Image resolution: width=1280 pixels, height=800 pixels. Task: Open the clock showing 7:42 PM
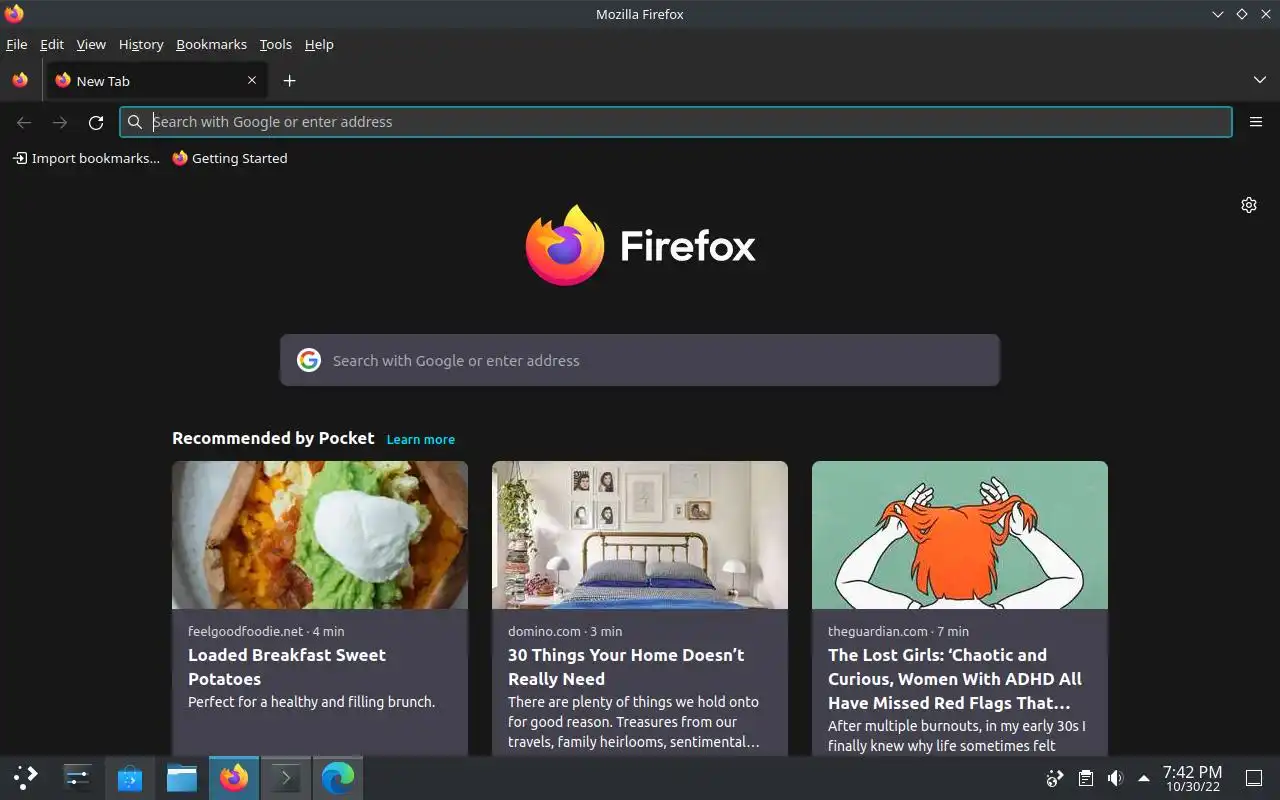[1192, 778]
